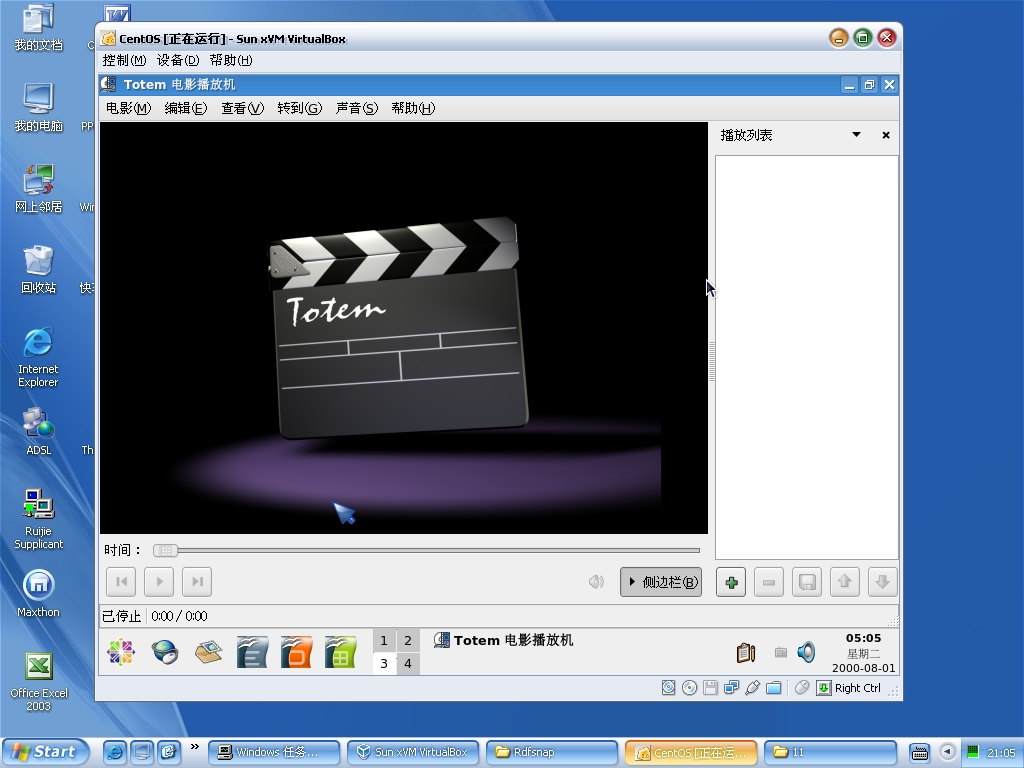
Task: Expand hidden system tray icons arrow
Action: (x=948, y=752)
